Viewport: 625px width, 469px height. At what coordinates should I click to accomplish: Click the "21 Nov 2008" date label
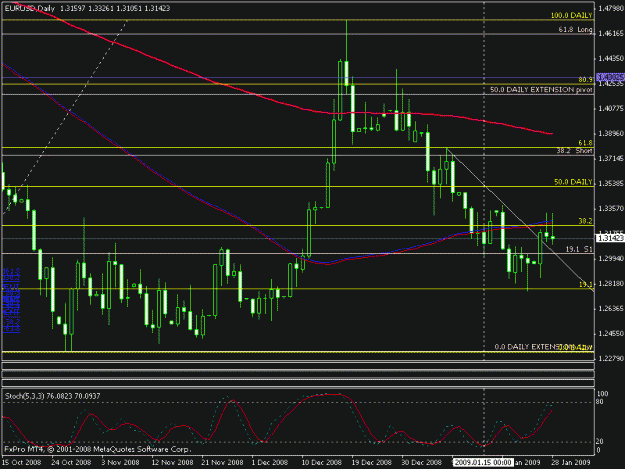pyautogui.click(x=222, y=463)
